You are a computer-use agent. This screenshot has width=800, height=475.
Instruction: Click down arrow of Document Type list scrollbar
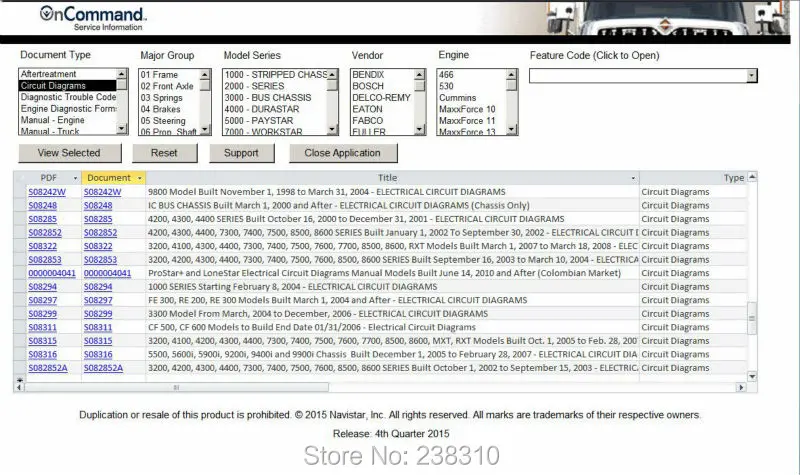coord(122,129)
